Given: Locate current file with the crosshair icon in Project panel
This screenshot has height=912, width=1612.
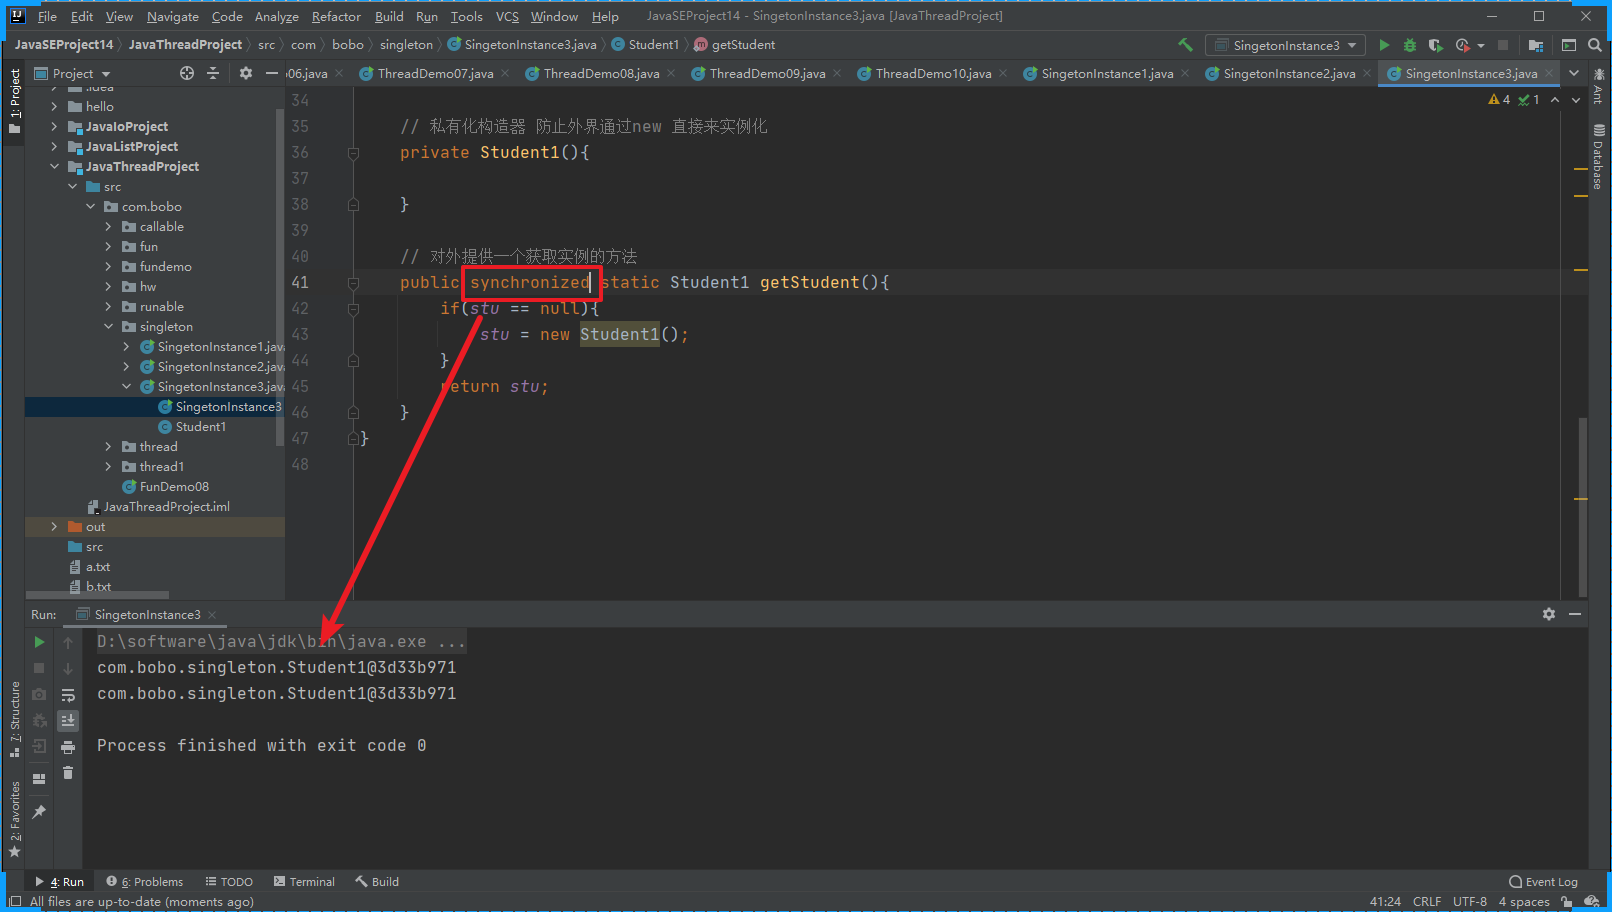Looking at the screenshot, I should (187, 73).
